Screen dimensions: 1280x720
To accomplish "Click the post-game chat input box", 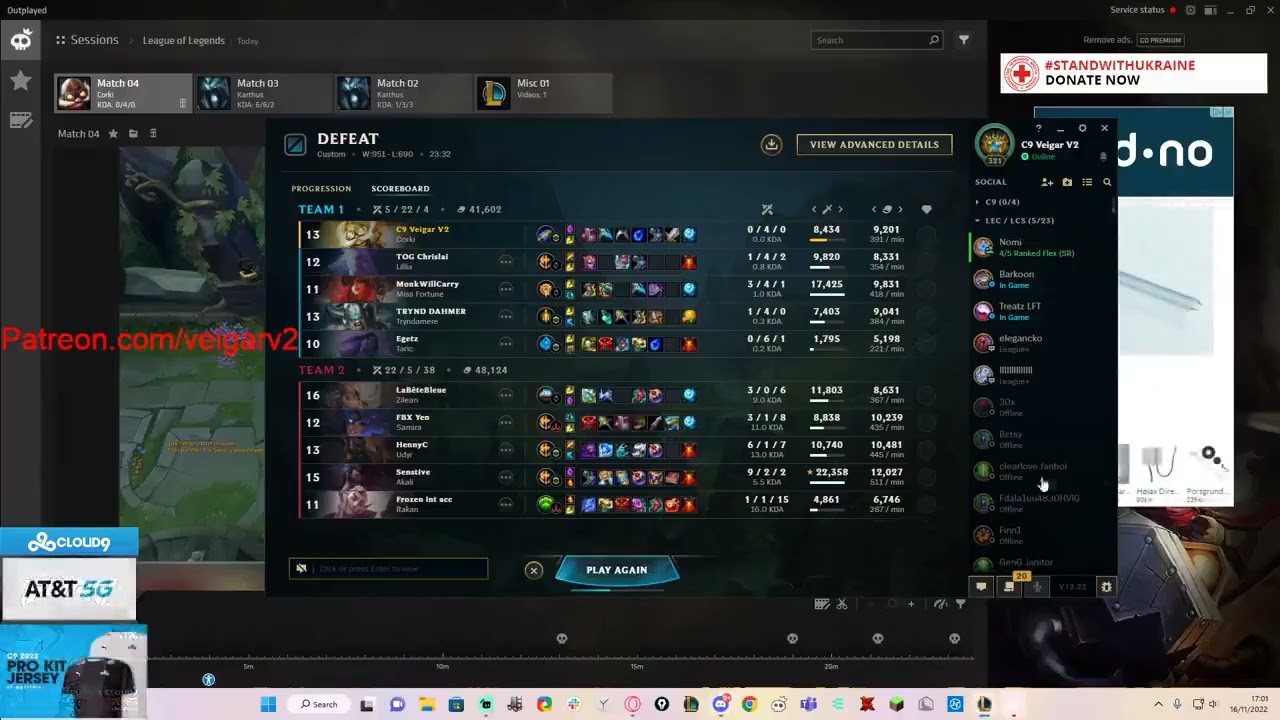I will coord(388,569).
